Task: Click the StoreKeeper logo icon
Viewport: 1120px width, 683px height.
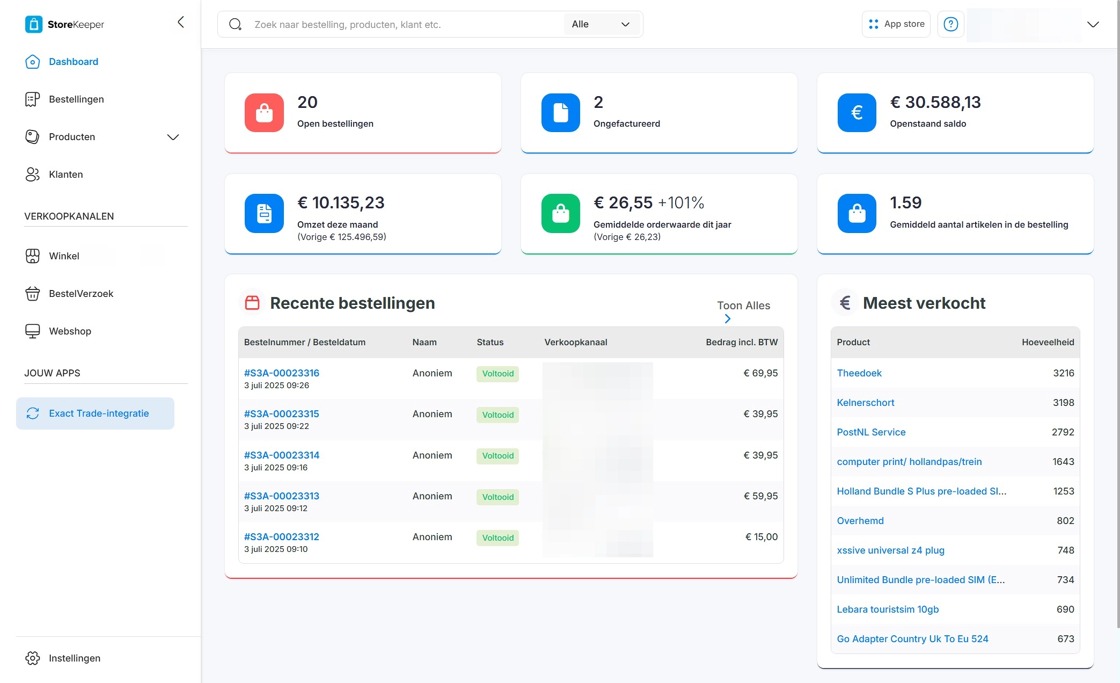Action: pos(33,24)
